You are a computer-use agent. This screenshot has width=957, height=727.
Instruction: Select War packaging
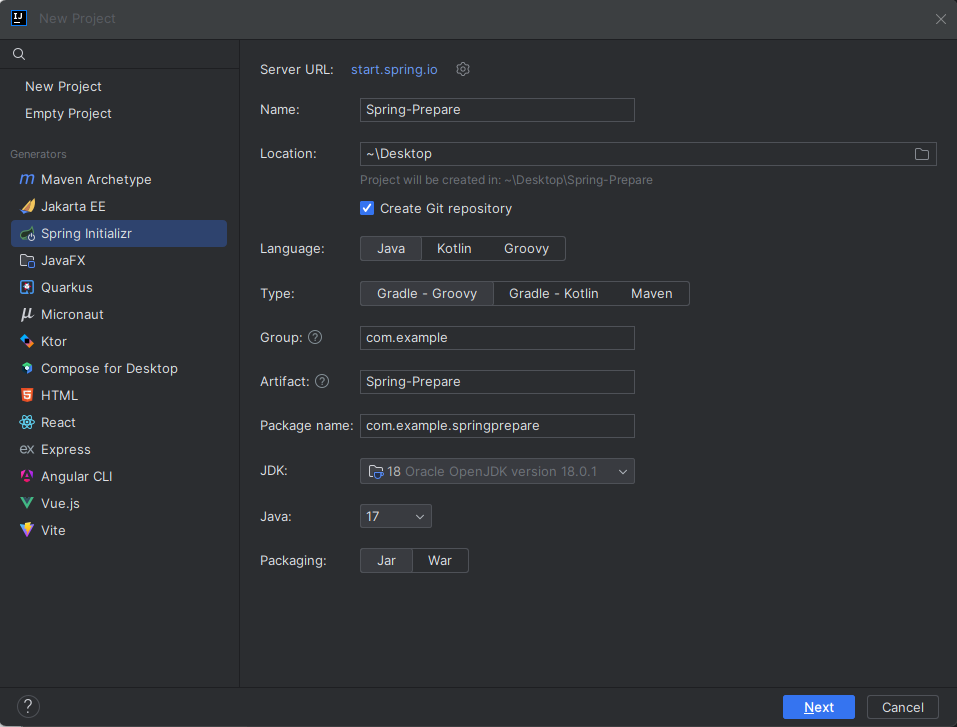pyautogui.click(x=439, y=560)
